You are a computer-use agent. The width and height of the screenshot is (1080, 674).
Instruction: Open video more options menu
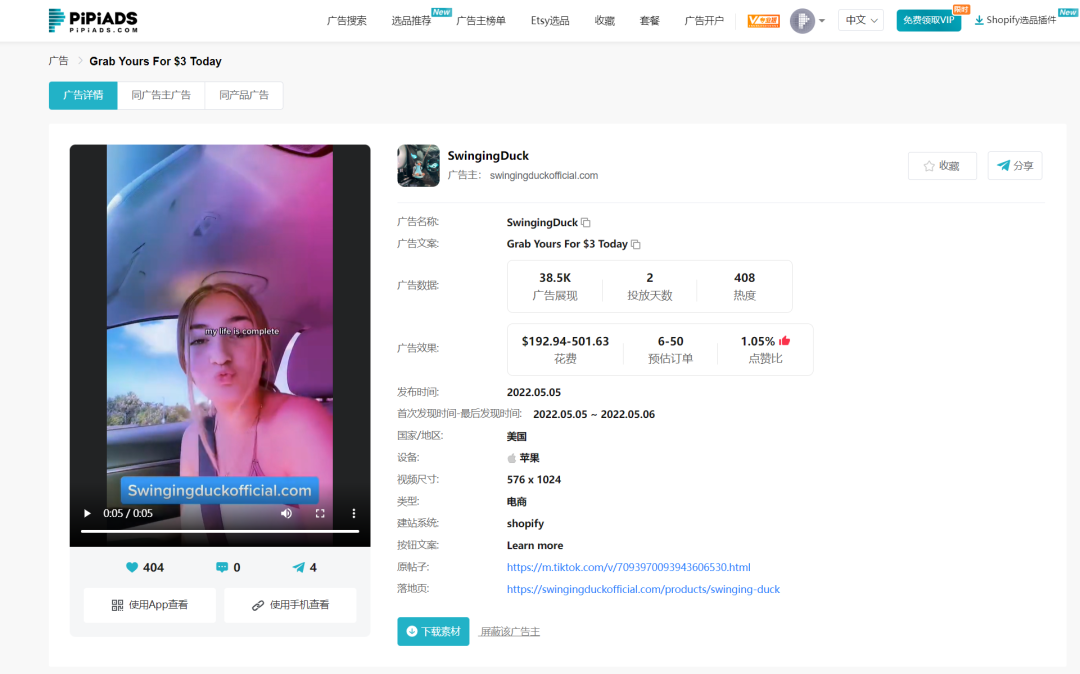click(354, 514)
